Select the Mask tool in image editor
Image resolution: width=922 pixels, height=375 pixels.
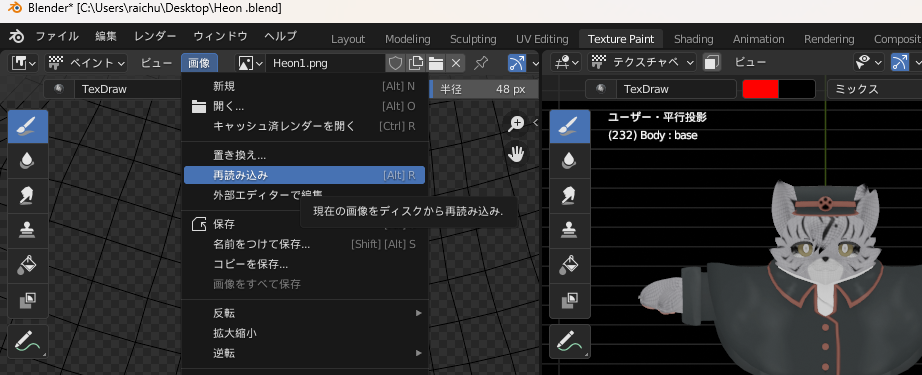click(28, 300)
